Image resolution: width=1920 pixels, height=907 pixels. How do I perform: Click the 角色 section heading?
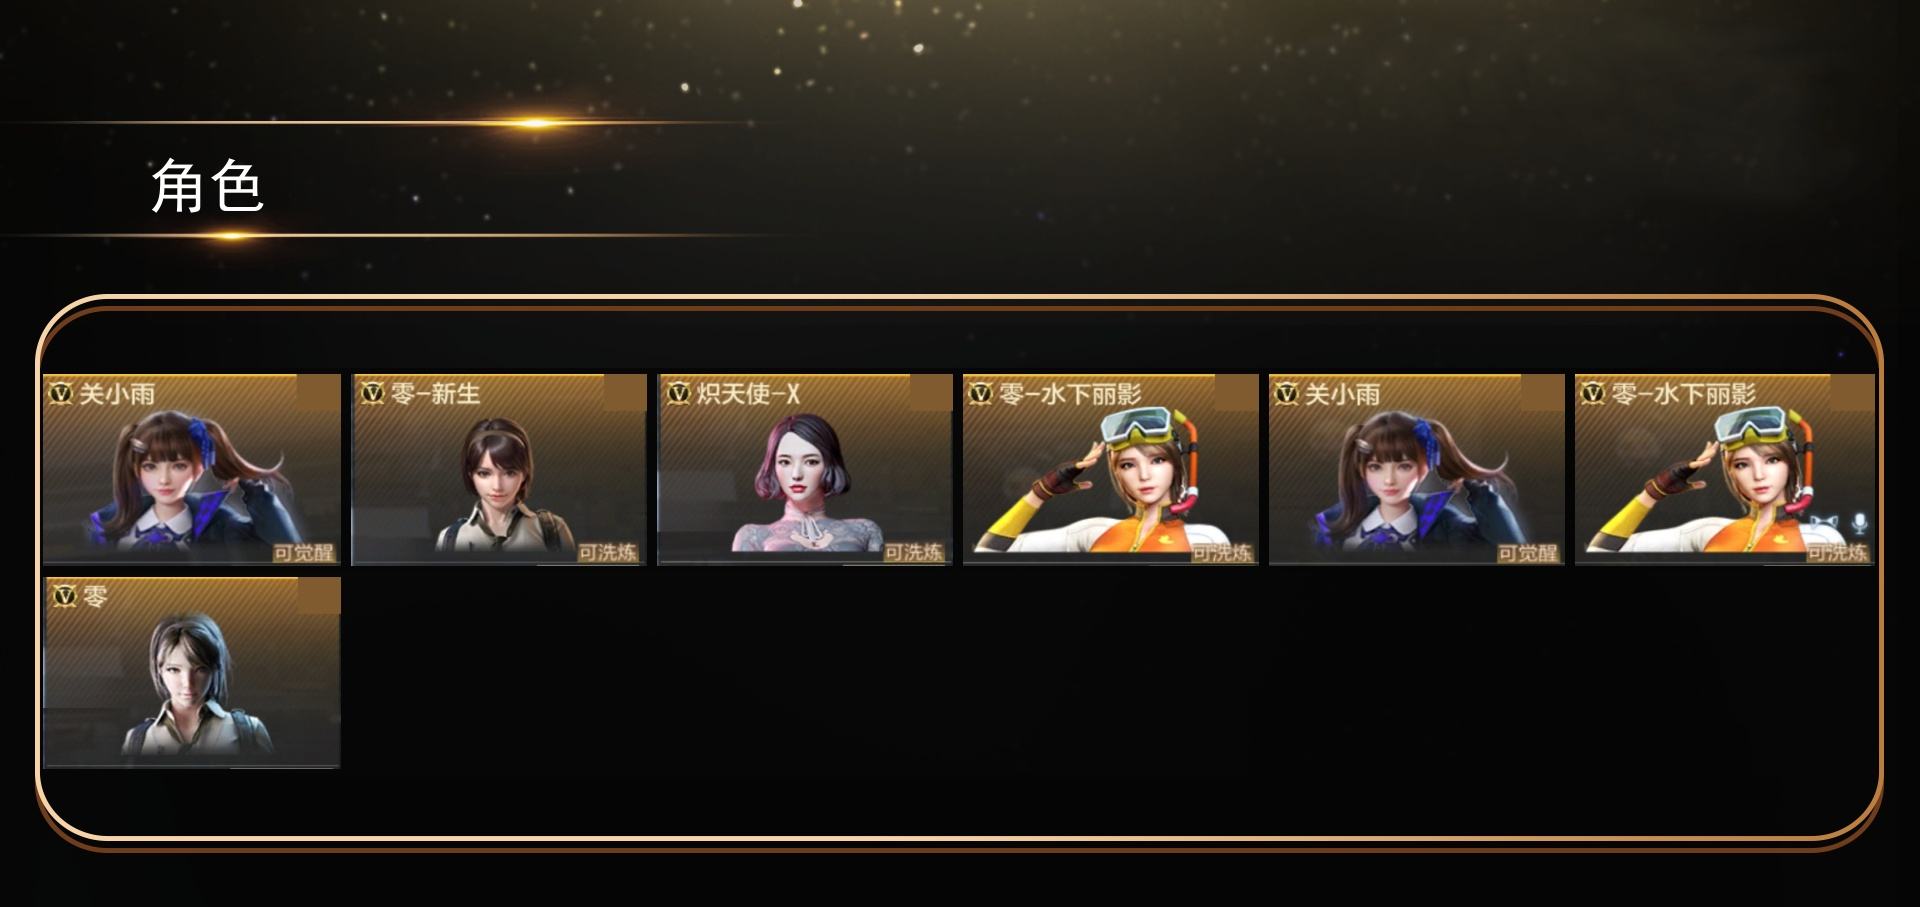[x=207, y=187]
